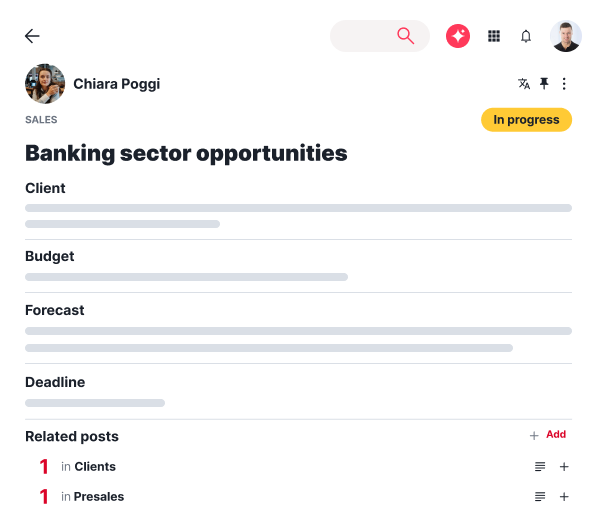Click the translate icon

pyautogui.click(x=524, y=84)
